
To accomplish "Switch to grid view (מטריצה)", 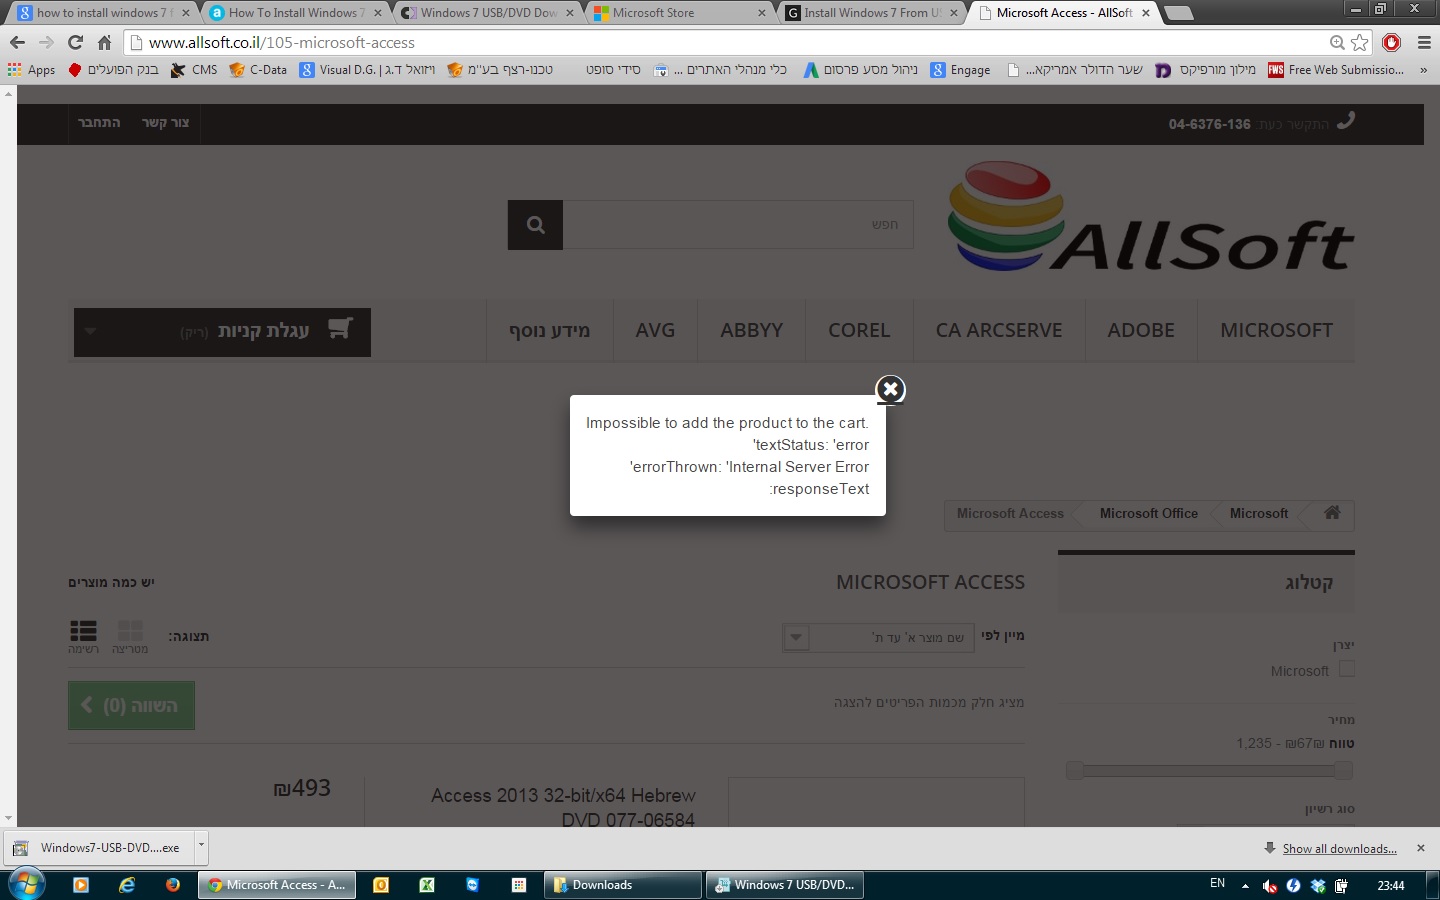I will 130,637.
